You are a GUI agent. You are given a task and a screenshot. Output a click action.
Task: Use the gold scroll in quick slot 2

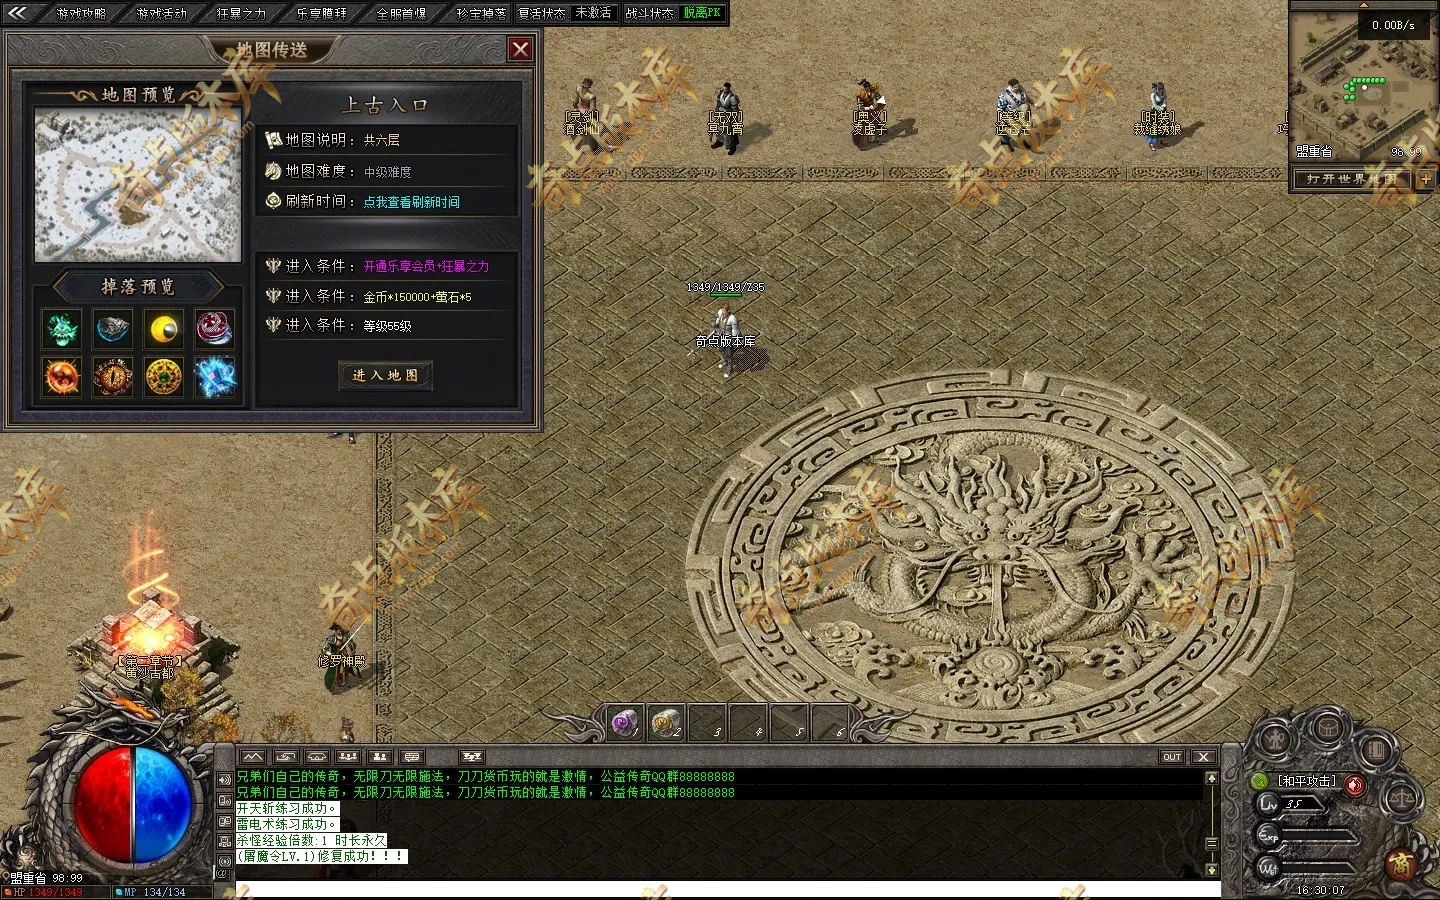pyautogui.click(x=666, y=722)
